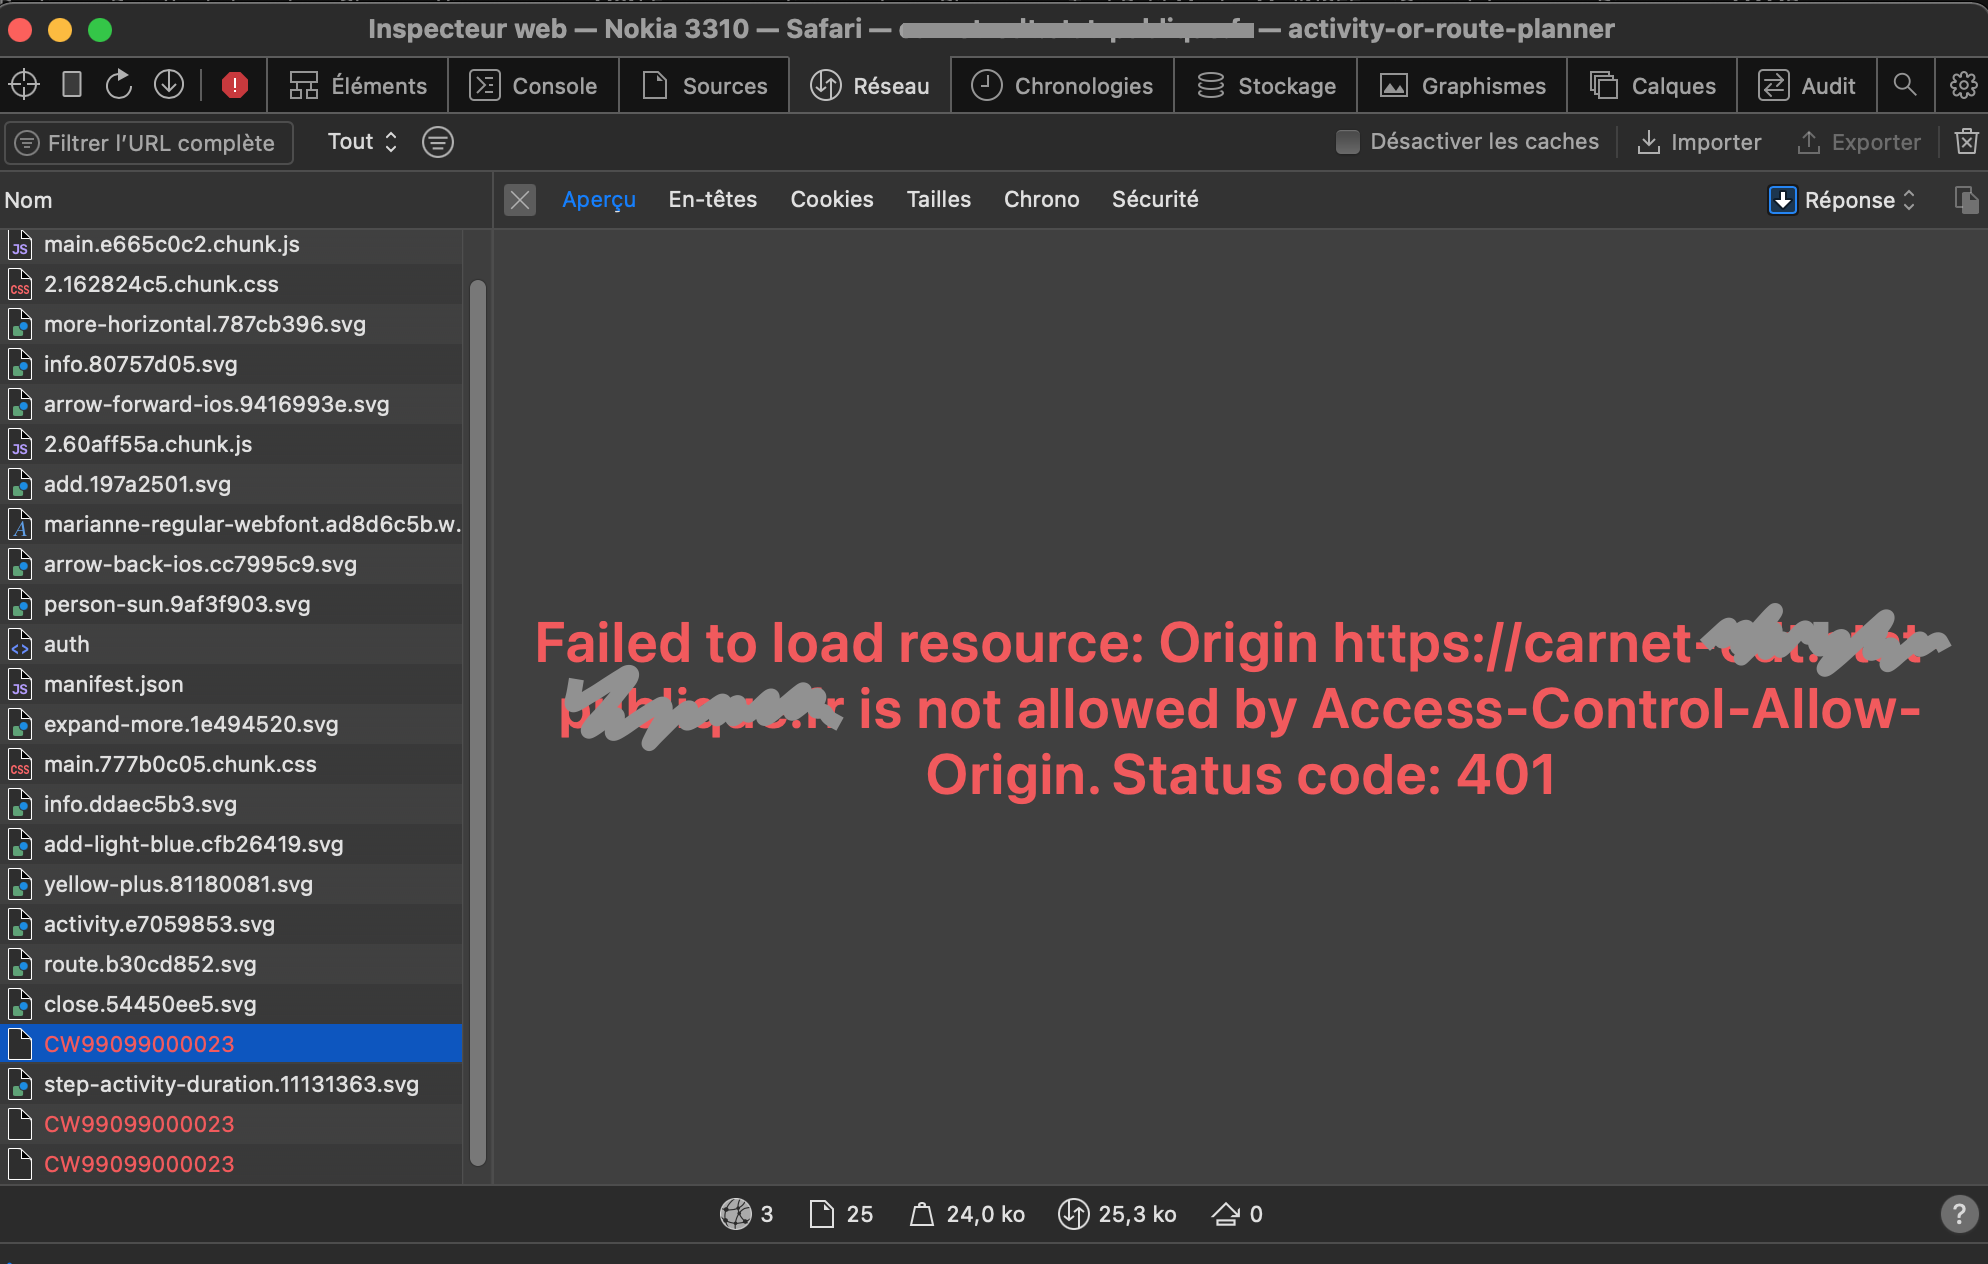Start an Audit from the toolbar
Viewport: 1988px width, 1264px height.
click(x=1808, y=85)
